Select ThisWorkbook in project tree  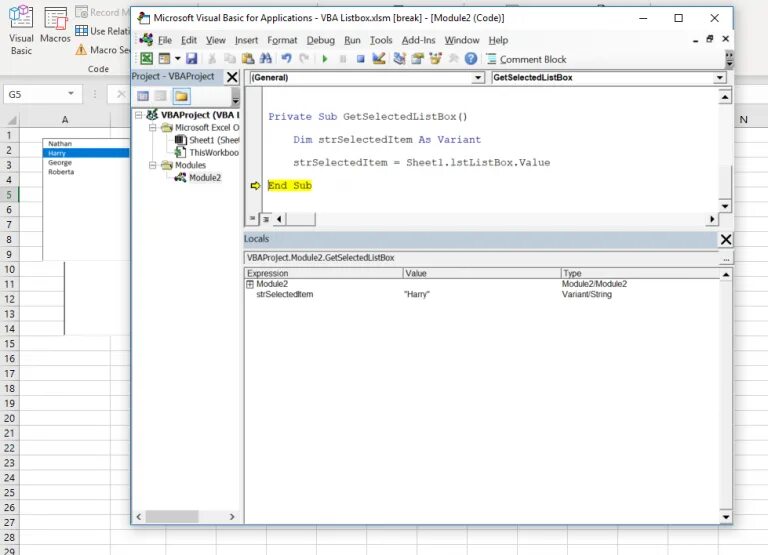[x=208, y=152]
